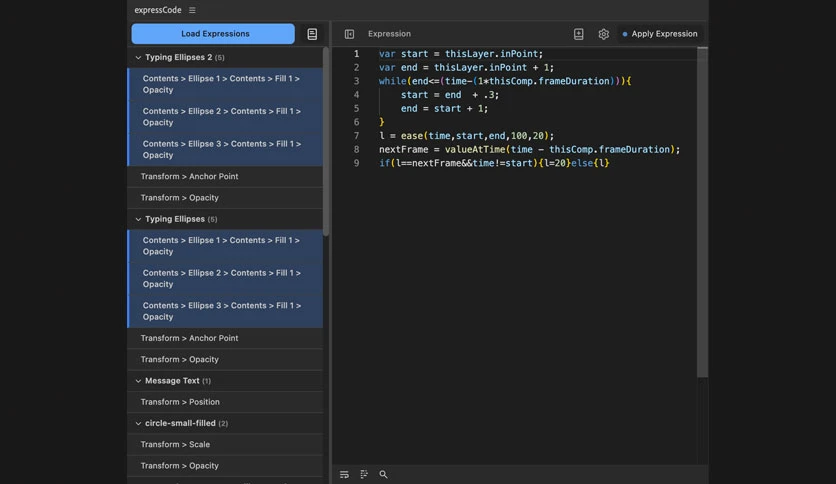
Task: Click line 4 'start = end + .3;'
Action: (449, 95)
